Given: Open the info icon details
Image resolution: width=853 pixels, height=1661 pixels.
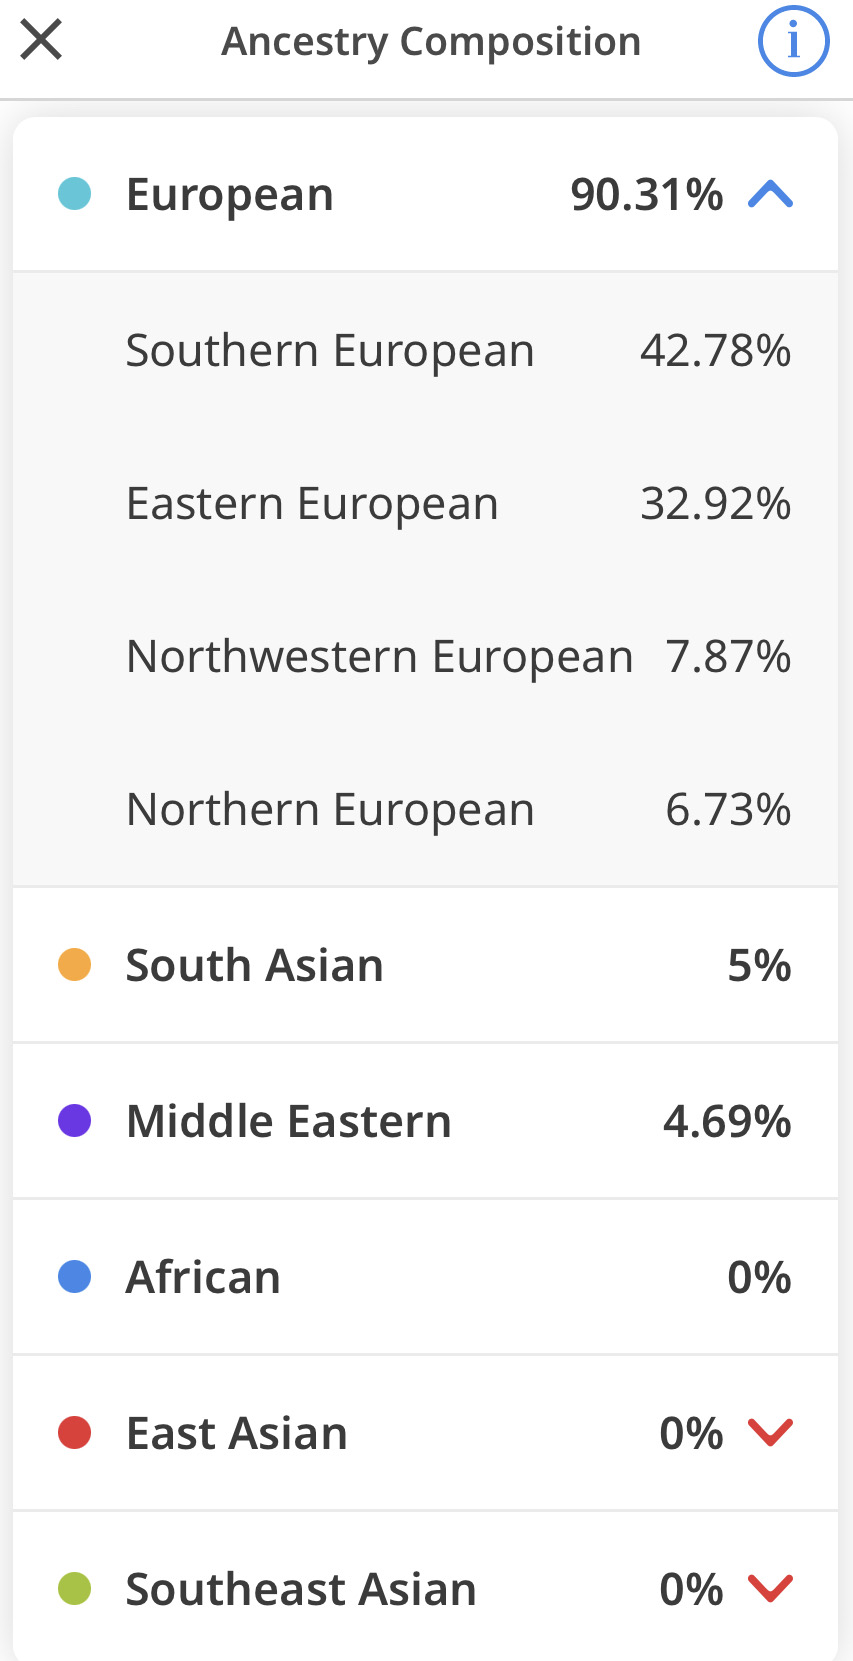Looking at the screenshot, I should [x=793, y=41].
